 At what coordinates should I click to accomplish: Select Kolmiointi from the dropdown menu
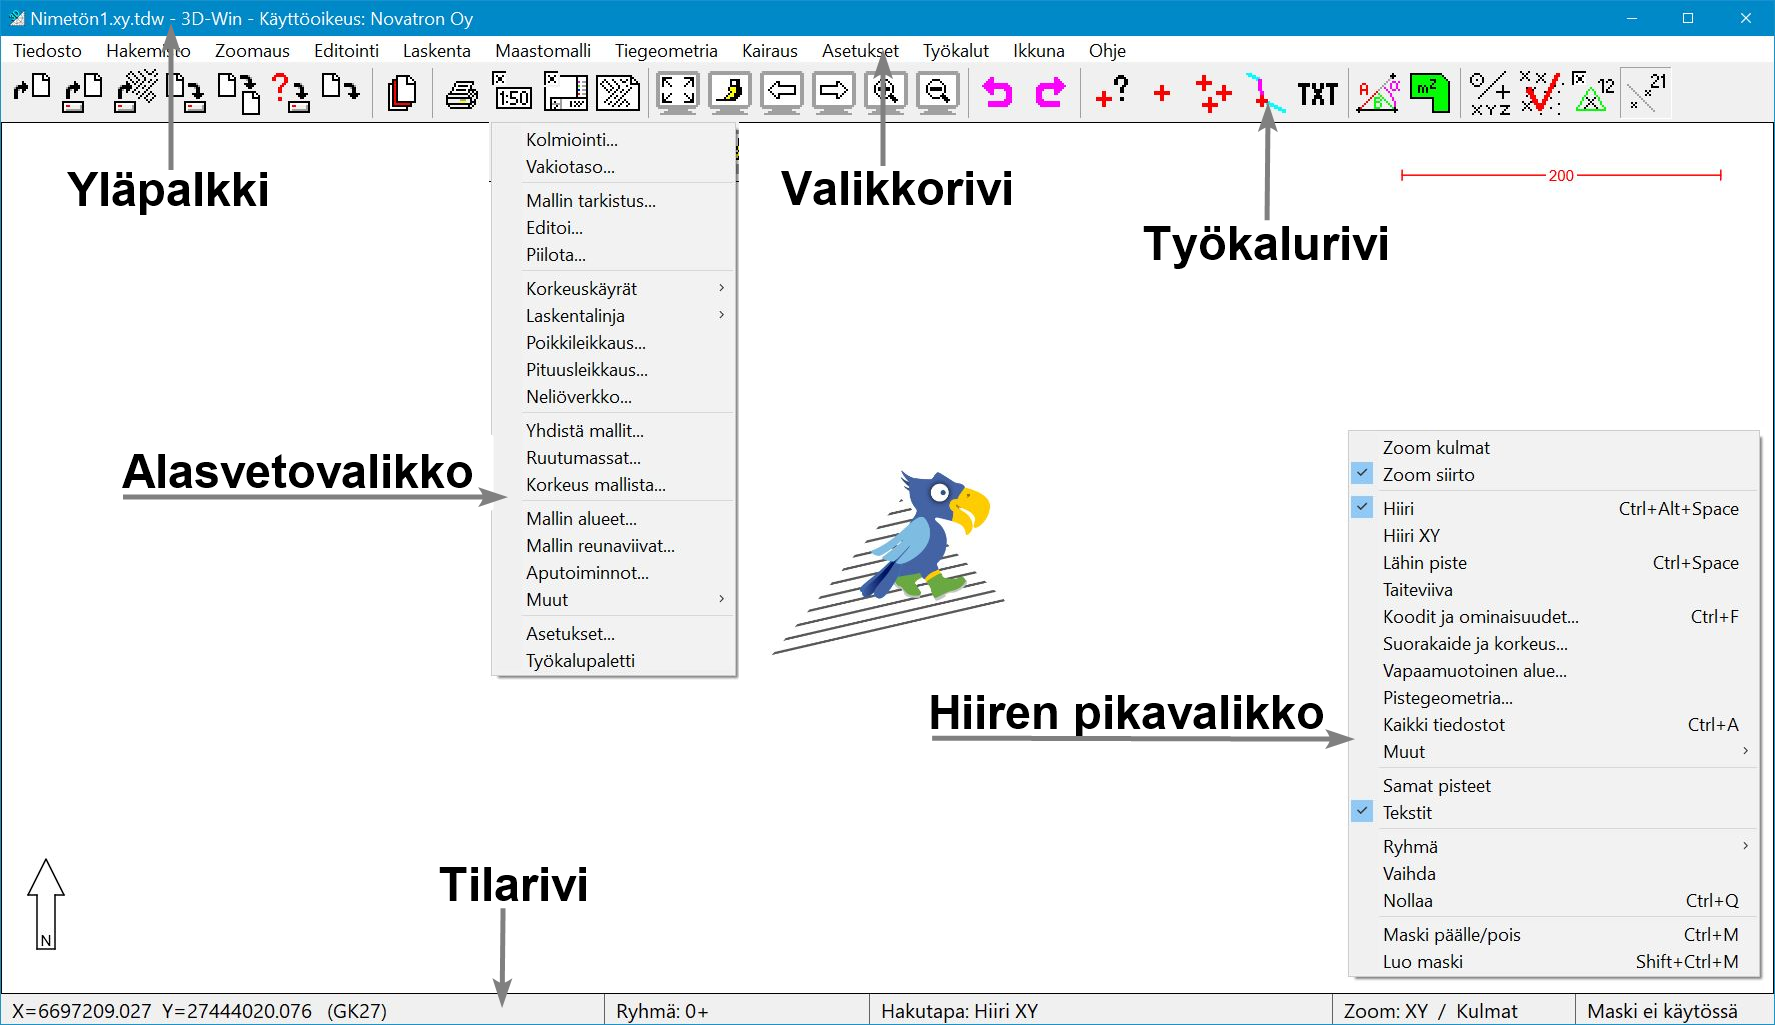pos(571,140)
